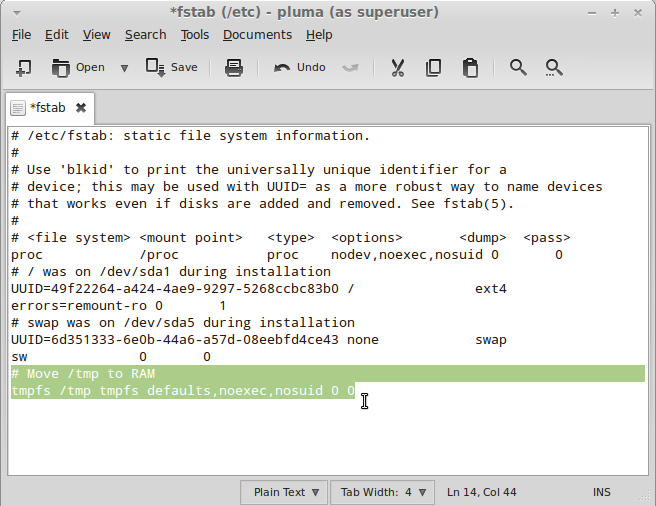Undo the last edit

300,67
